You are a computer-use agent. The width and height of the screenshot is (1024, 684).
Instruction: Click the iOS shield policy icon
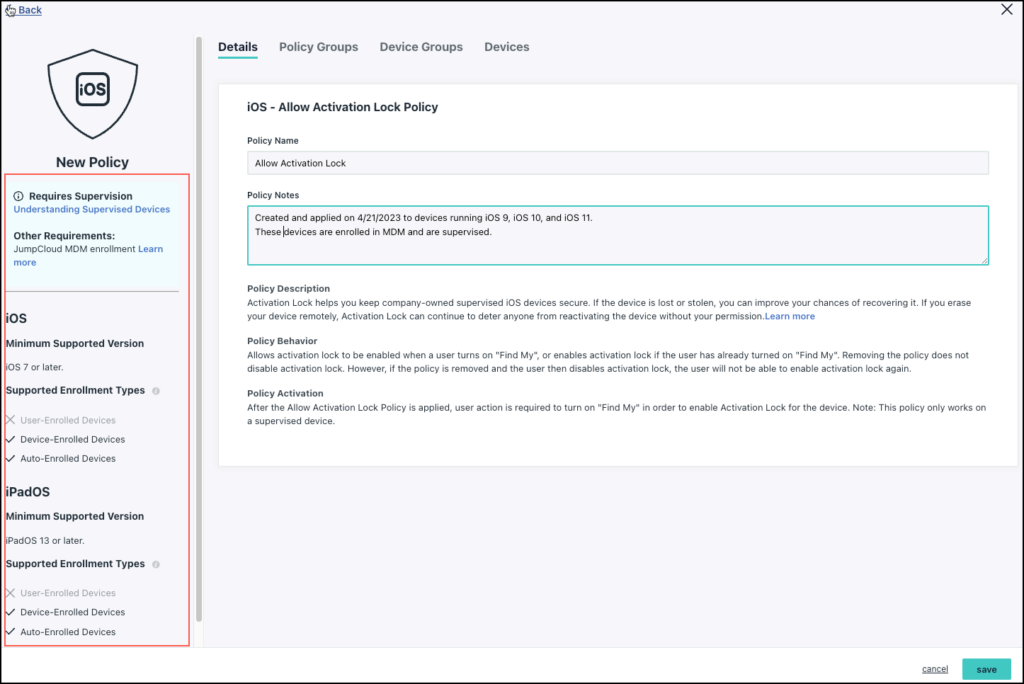pos(92,92)
